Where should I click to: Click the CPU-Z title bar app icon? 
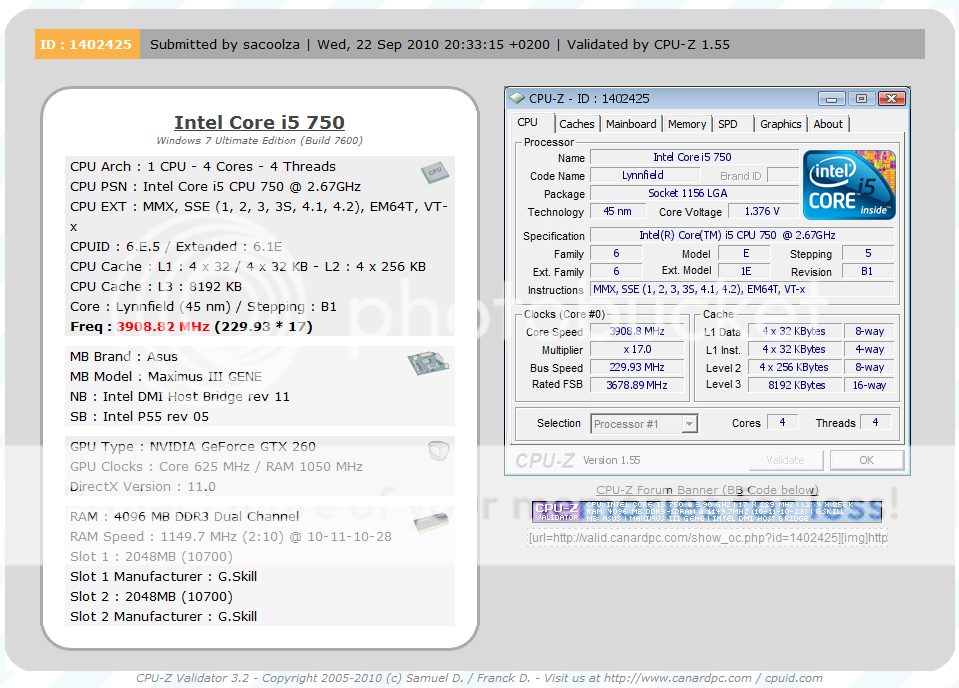coord(517,99)
